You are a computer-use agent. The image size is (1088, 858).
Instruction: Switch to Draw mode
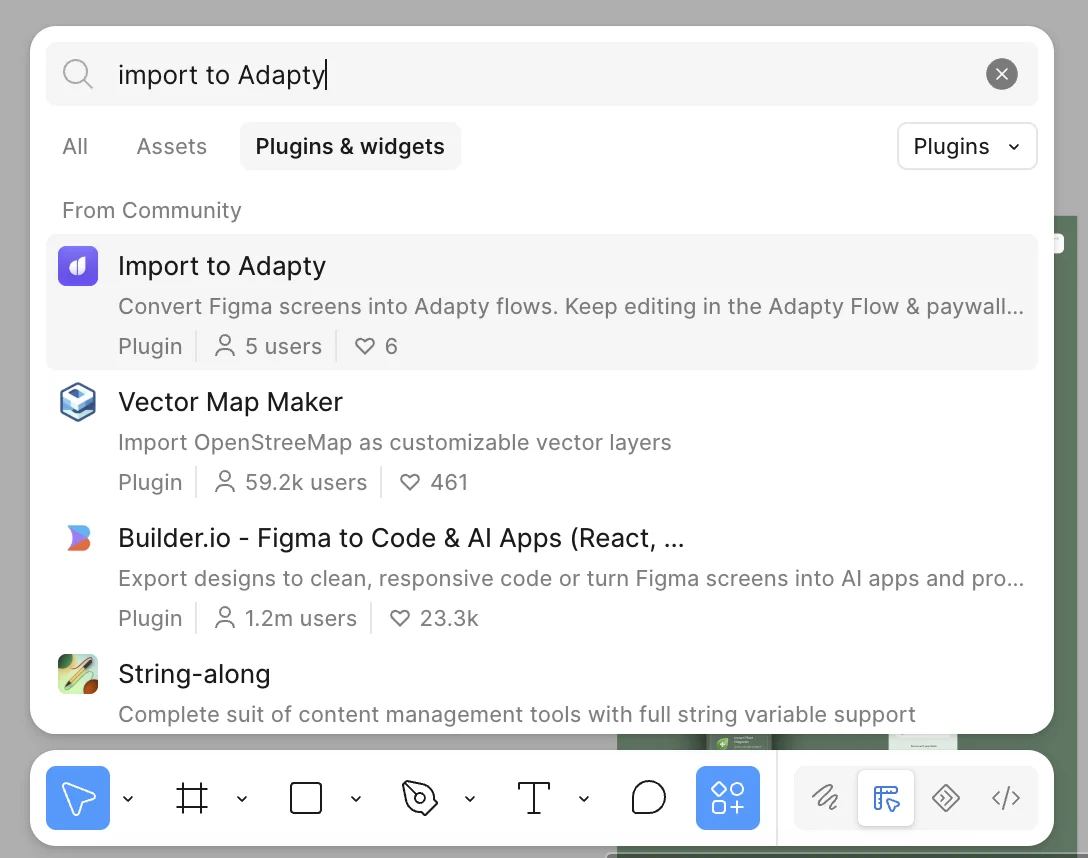[825, 798]
